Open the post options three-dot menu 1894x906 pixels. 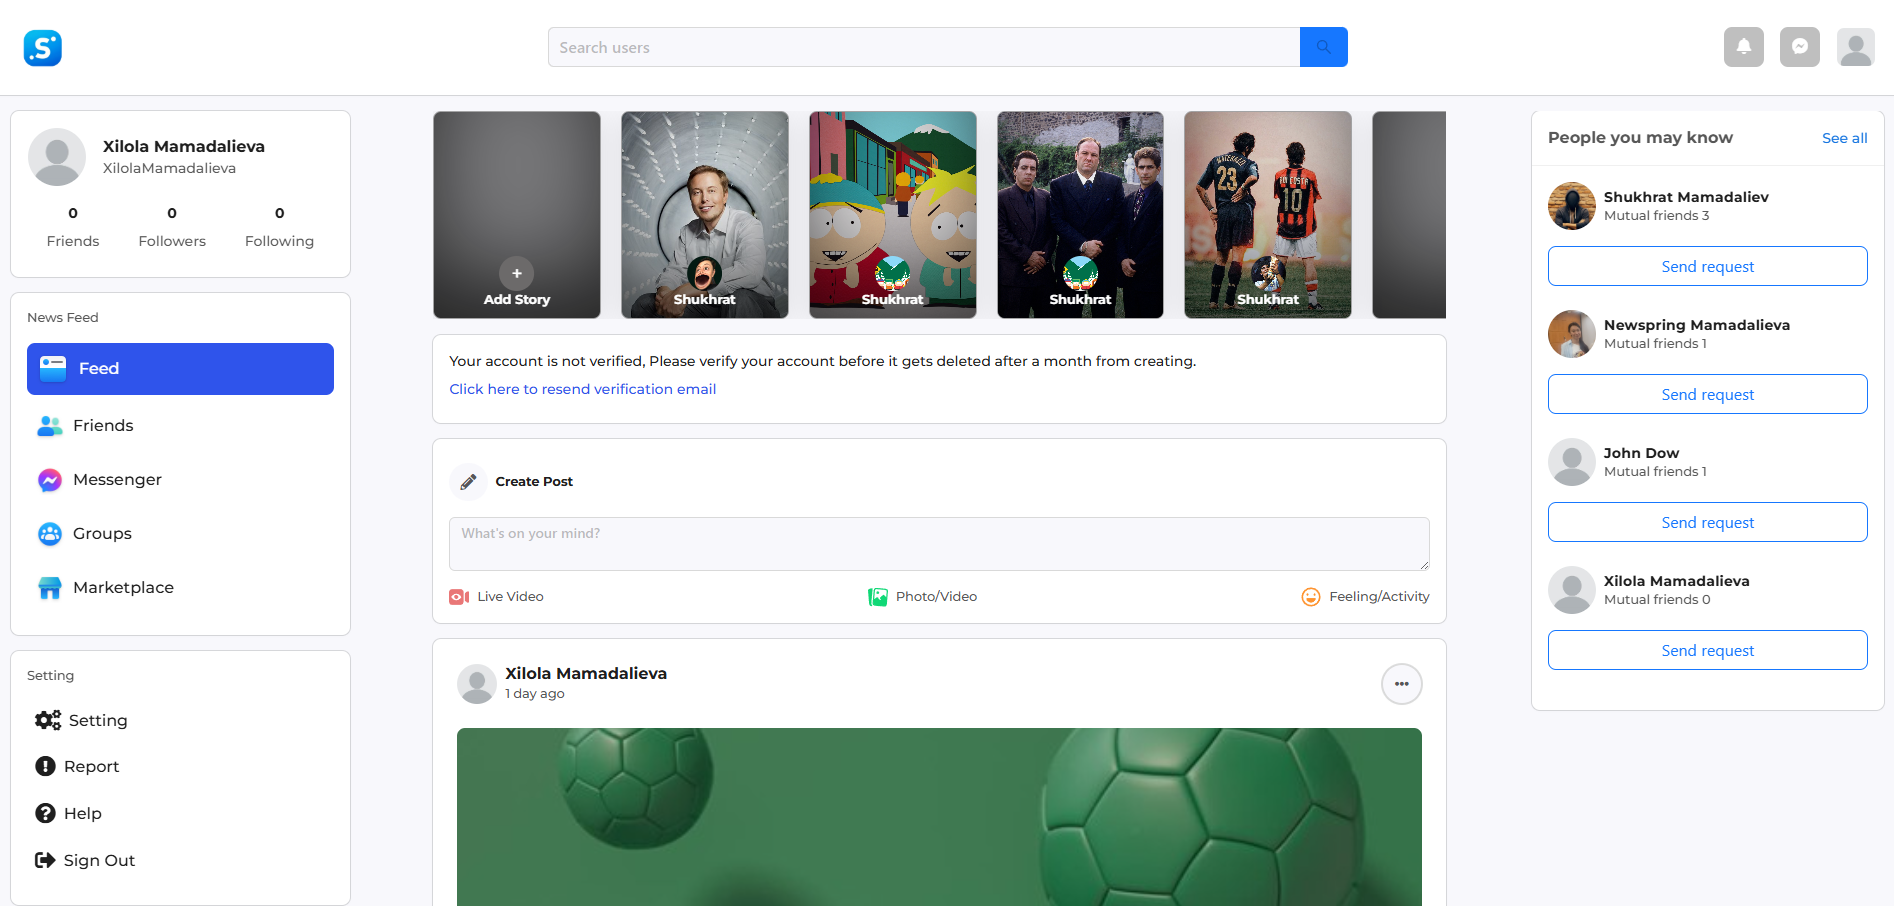(1401, 684)
